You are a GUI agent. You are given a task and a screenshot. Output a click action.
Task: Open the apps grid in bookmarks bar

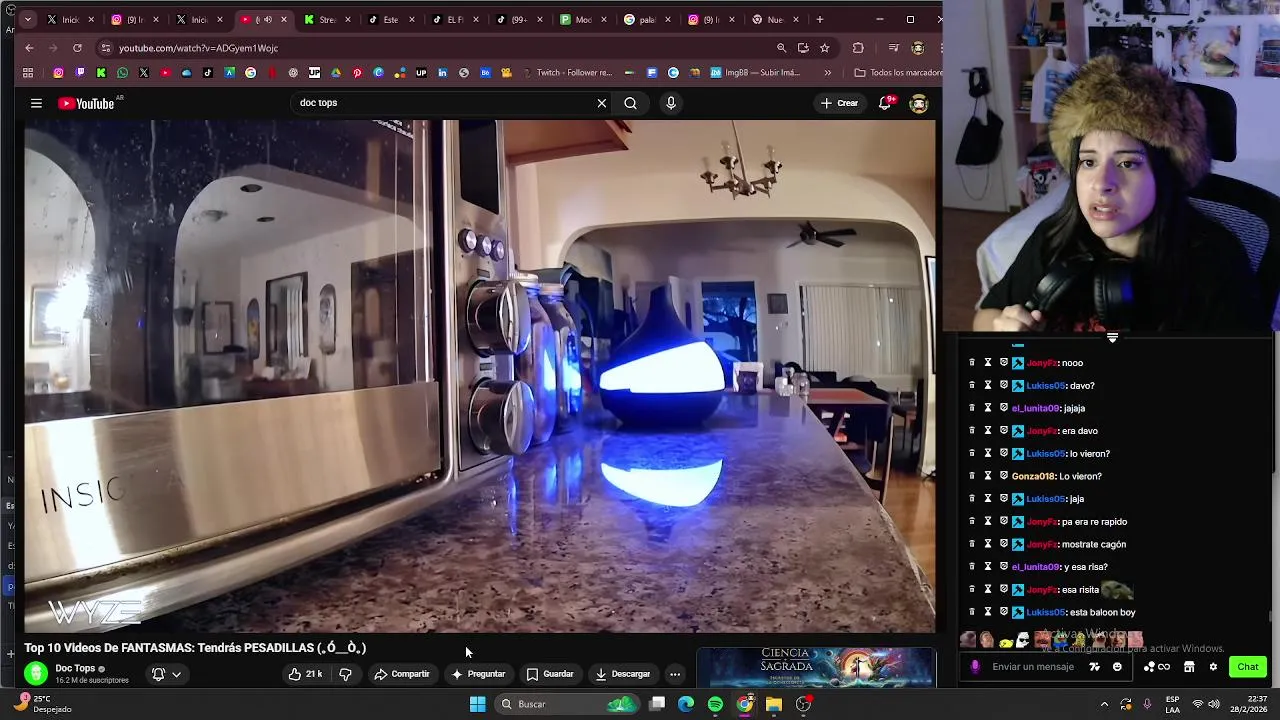pos(28,72)
